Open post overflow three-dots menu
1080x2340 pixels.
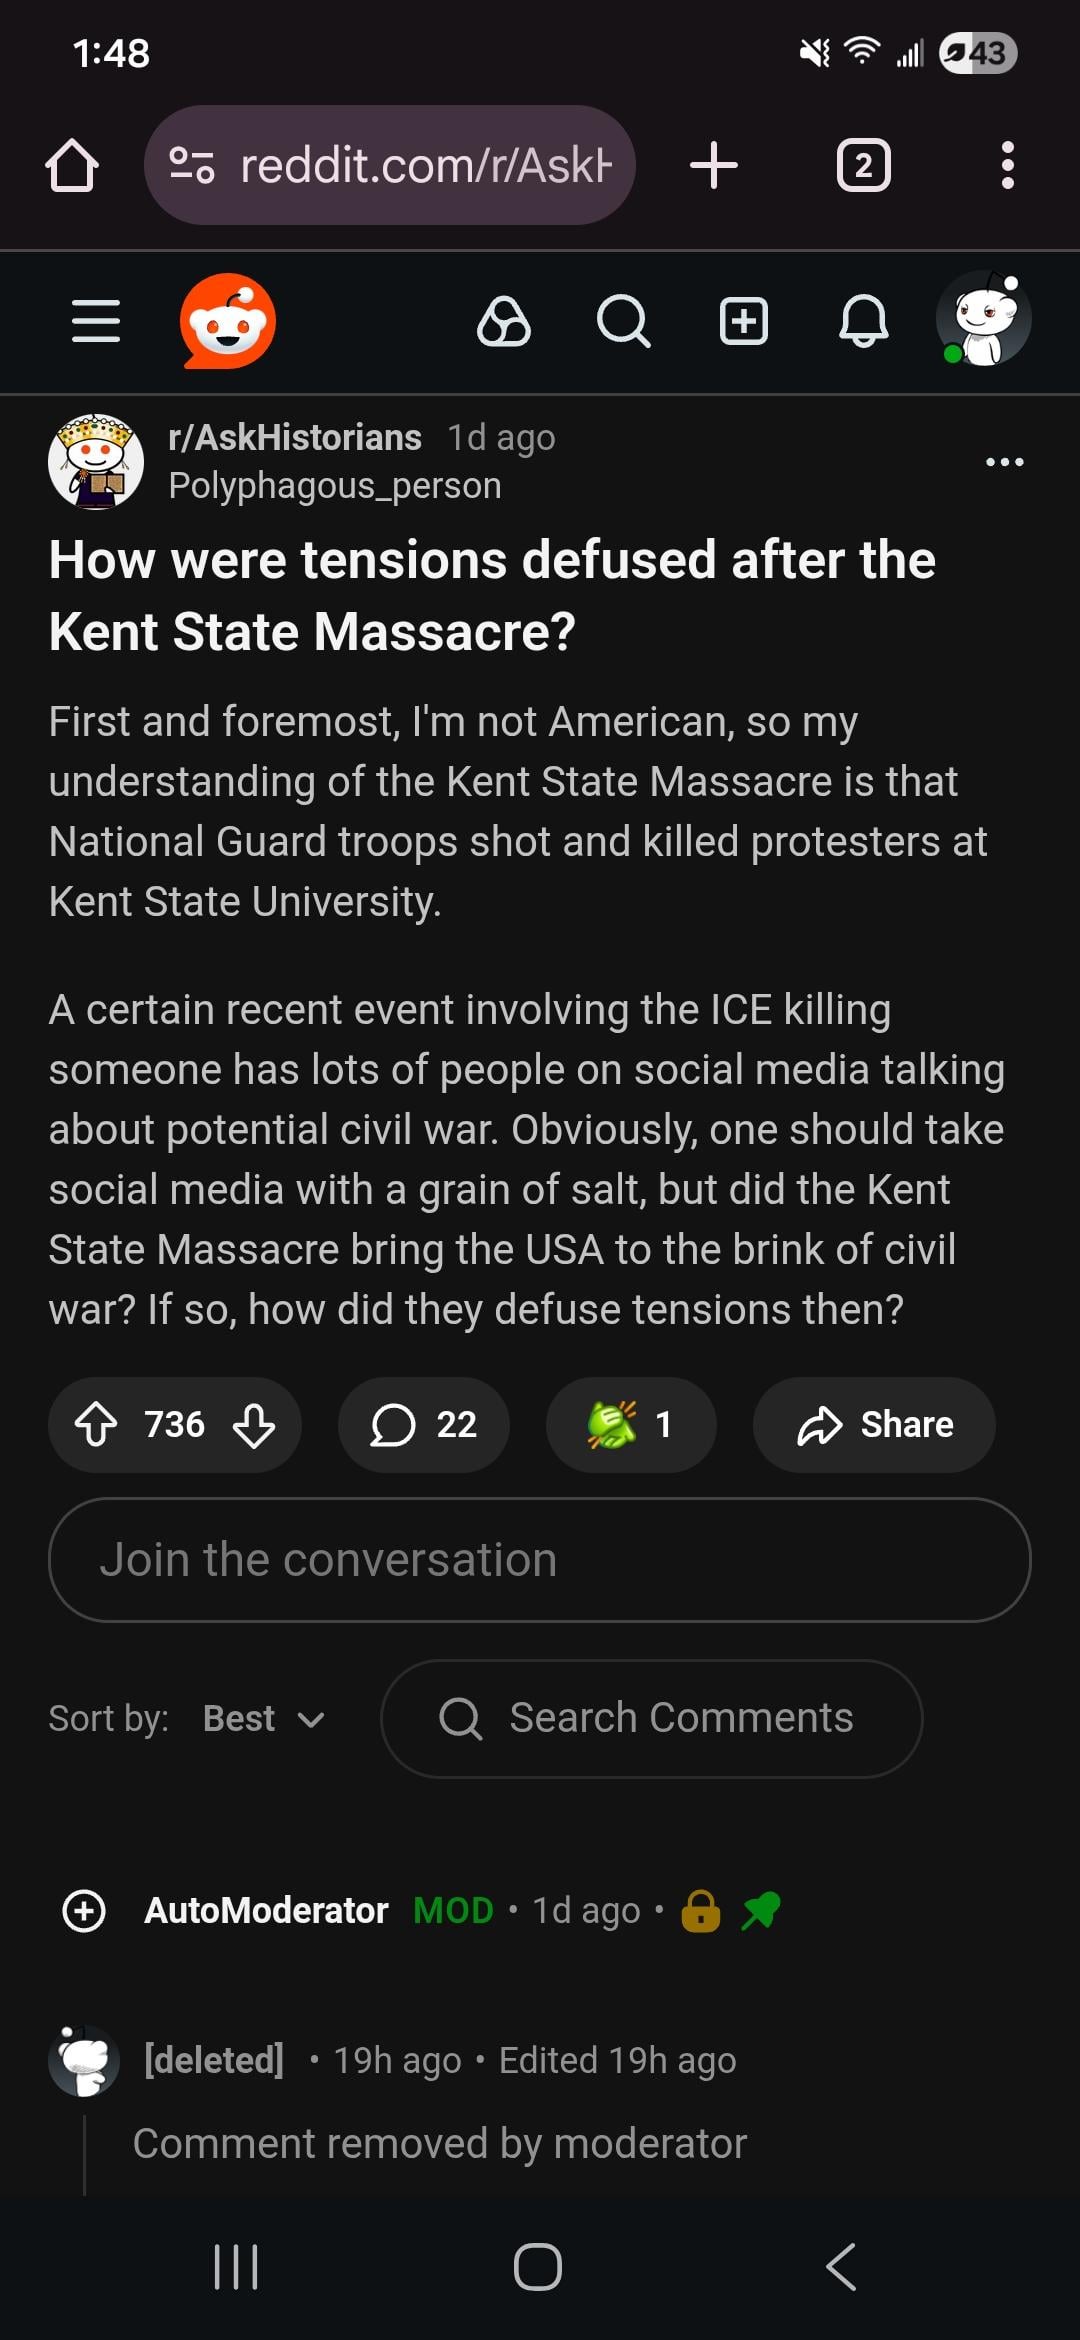(x=1004, y=462)
